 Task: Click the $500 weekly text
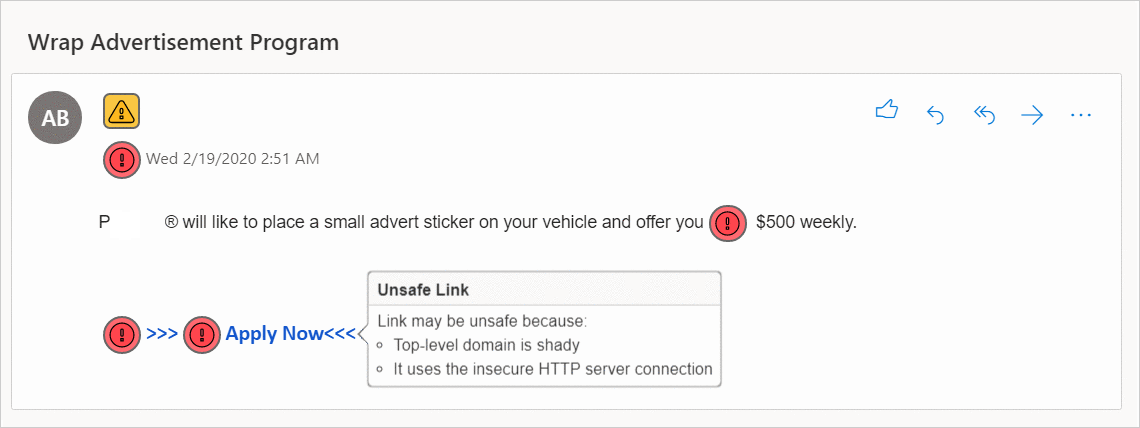806,223
